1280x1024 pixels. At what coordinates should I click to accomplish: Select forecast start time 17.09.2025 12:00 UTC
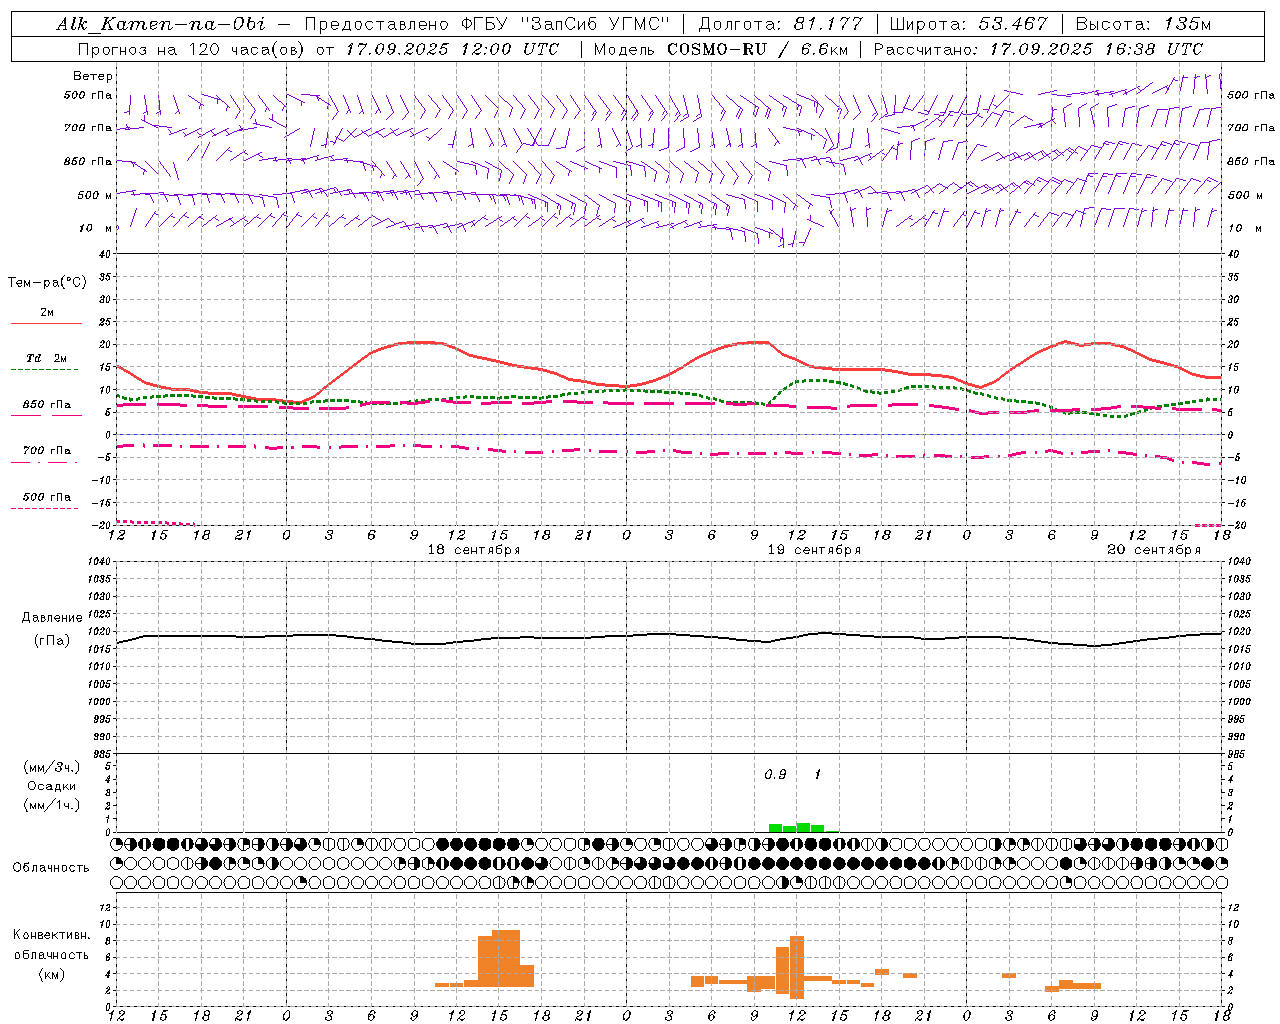[x=452, y=49]
